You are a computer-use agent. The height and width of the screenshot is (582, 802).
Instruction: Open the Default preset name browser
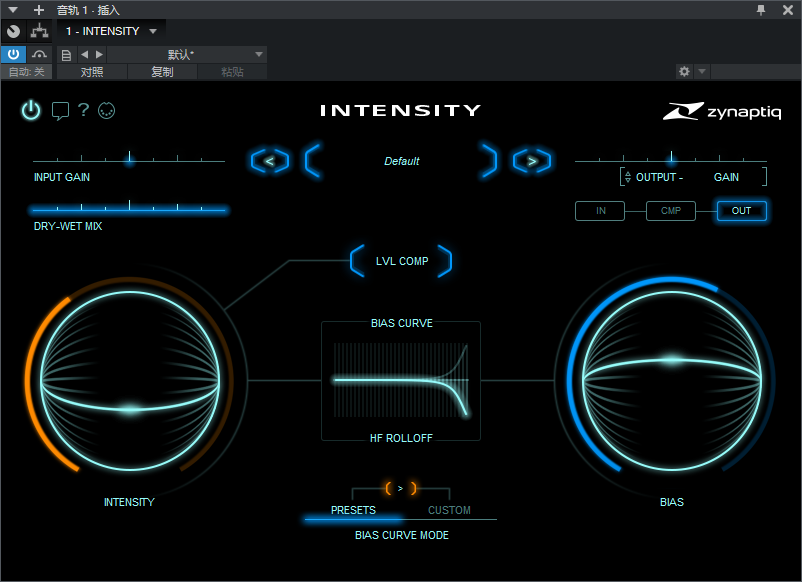(402, 161)
